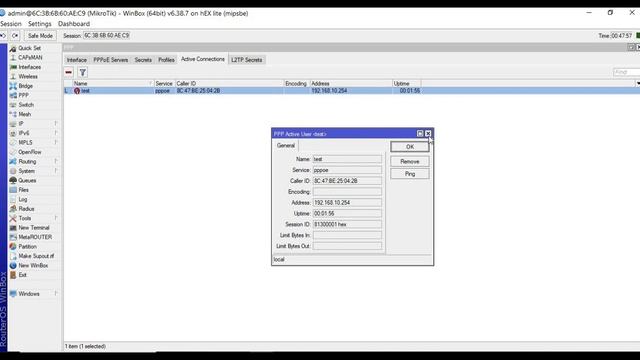Switch to Profiles tab
Screen dimensions: 640x360
166,60
